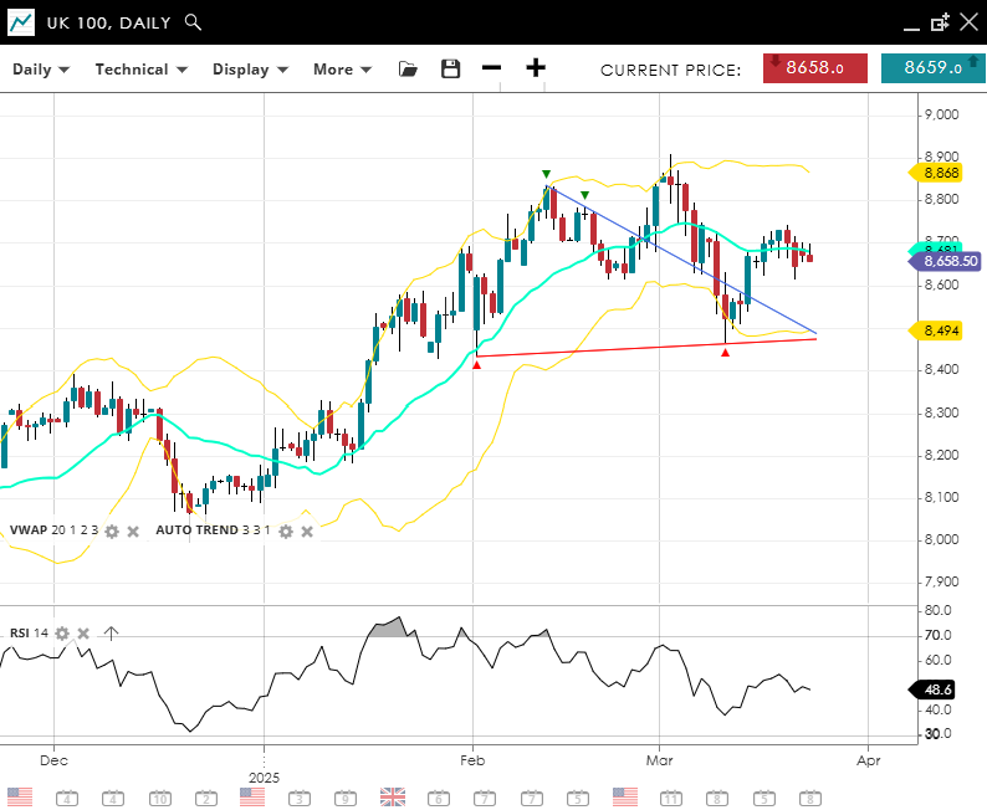Open AUTO TREND settings gear
This screenshot has height=810, width=987.
coord(286,531)
